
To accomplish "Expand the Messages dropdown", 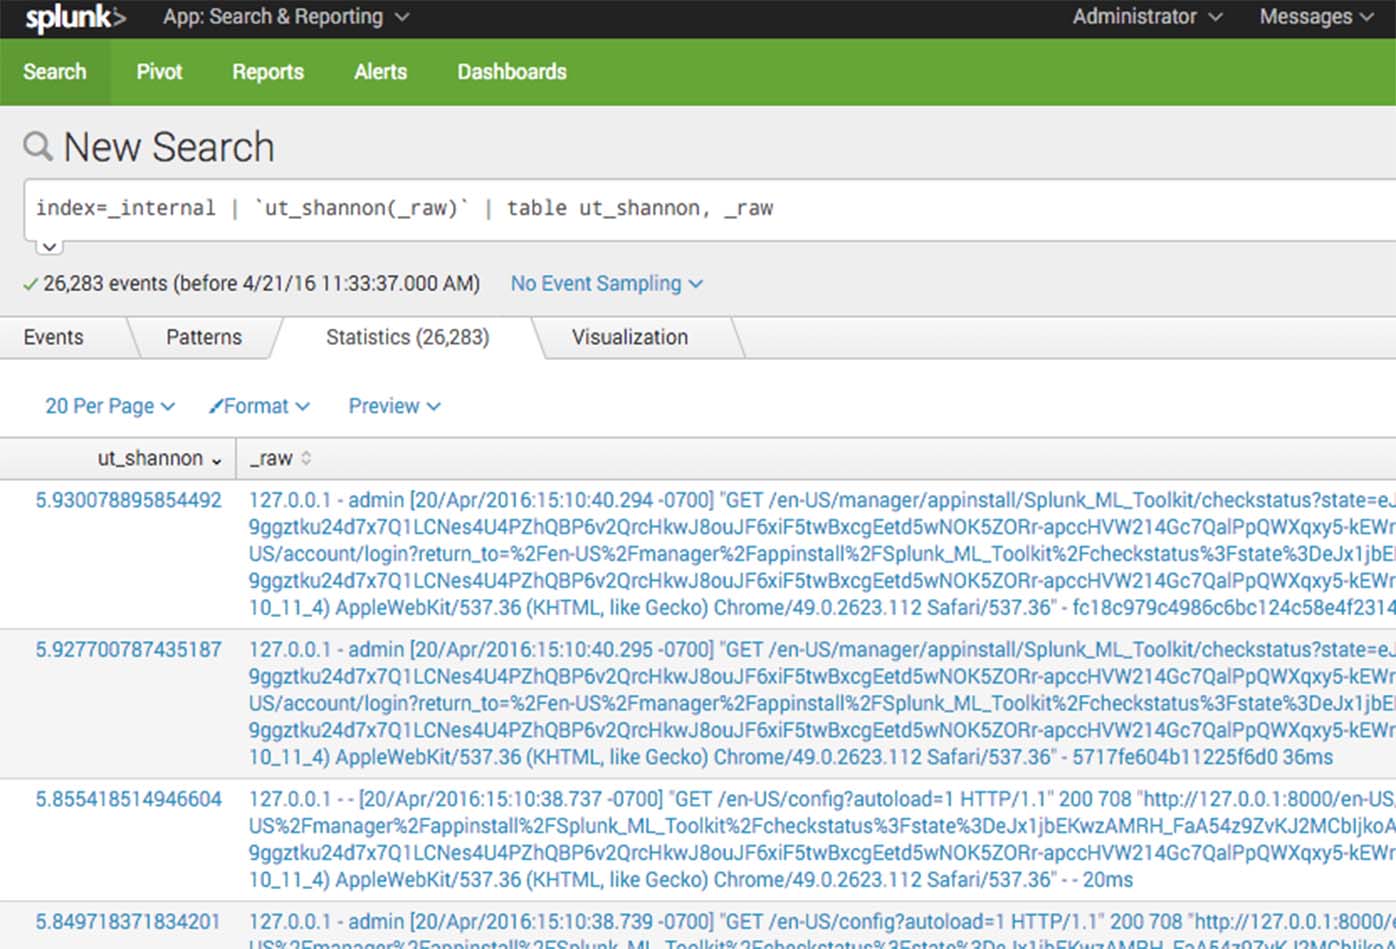I will [1315, 17].
